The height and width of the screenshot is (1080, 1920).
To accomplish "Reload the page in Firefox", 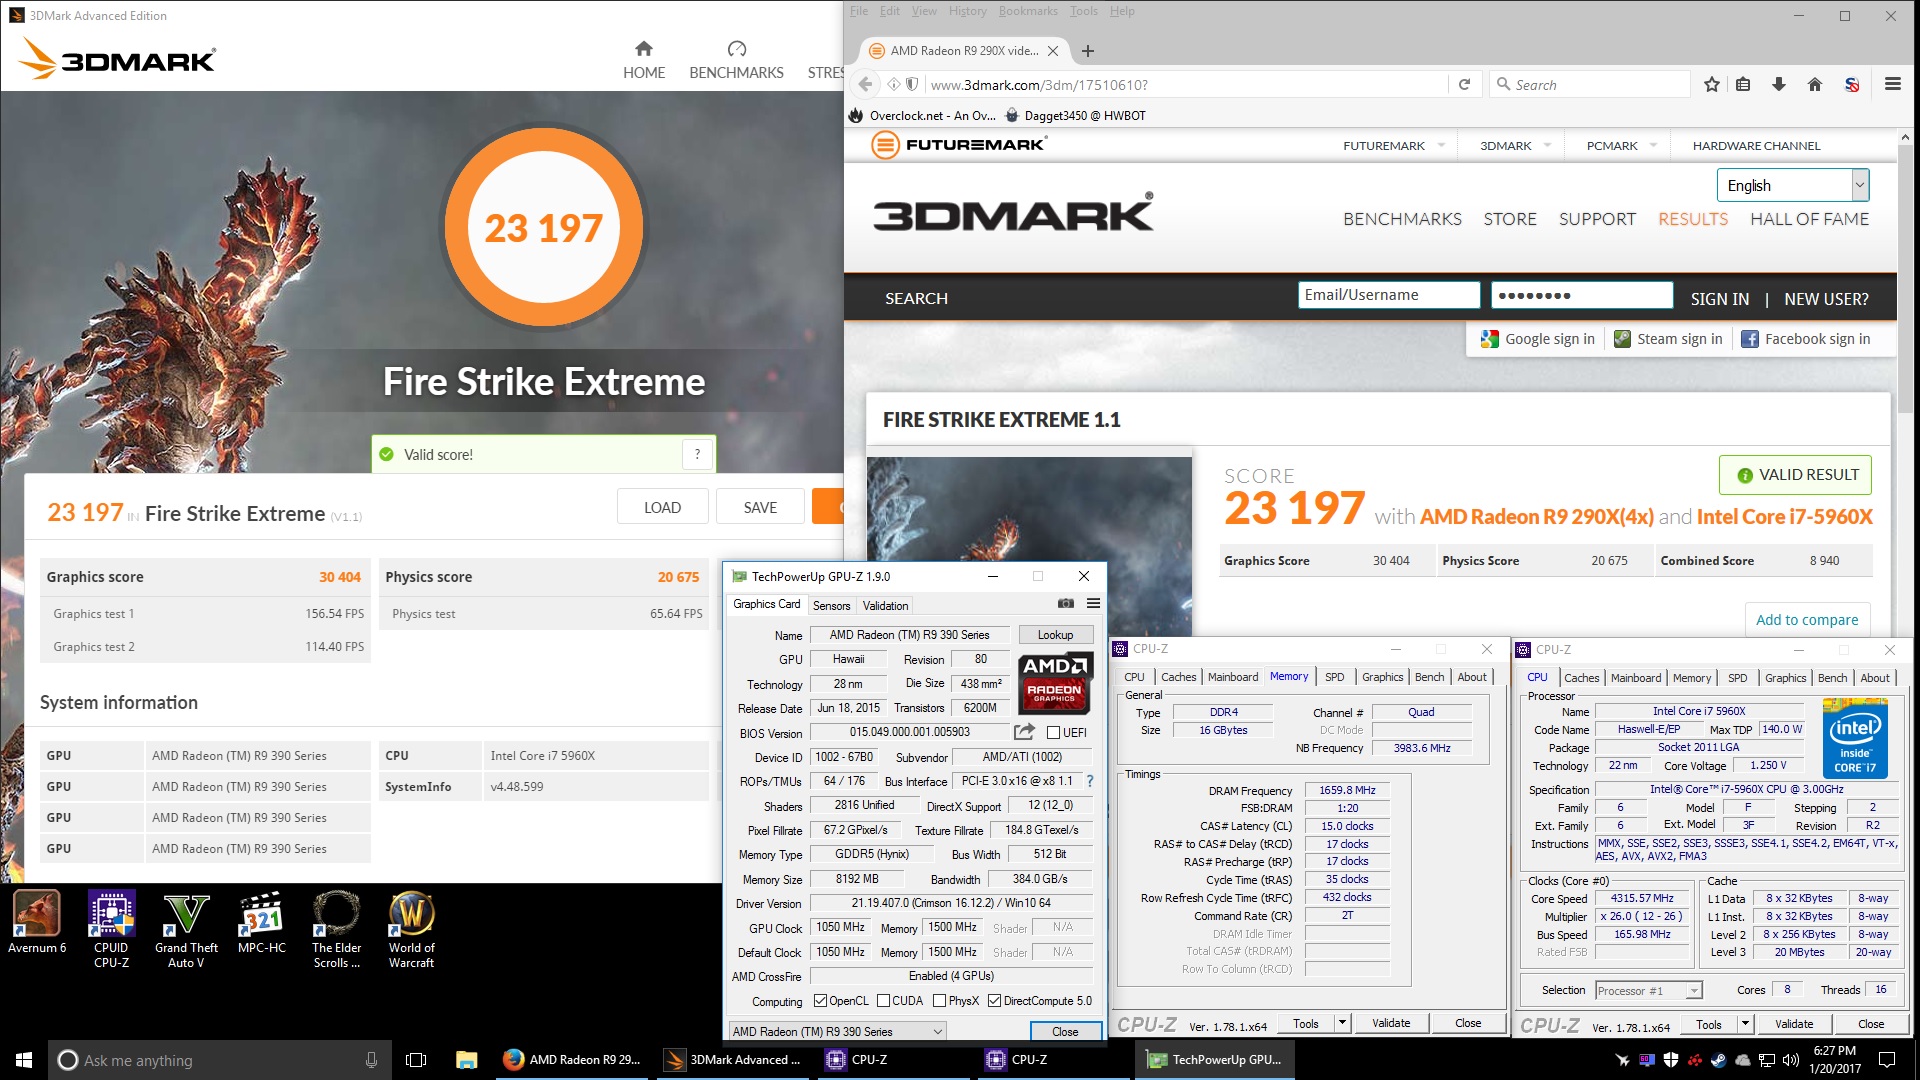I will 1464,85.
